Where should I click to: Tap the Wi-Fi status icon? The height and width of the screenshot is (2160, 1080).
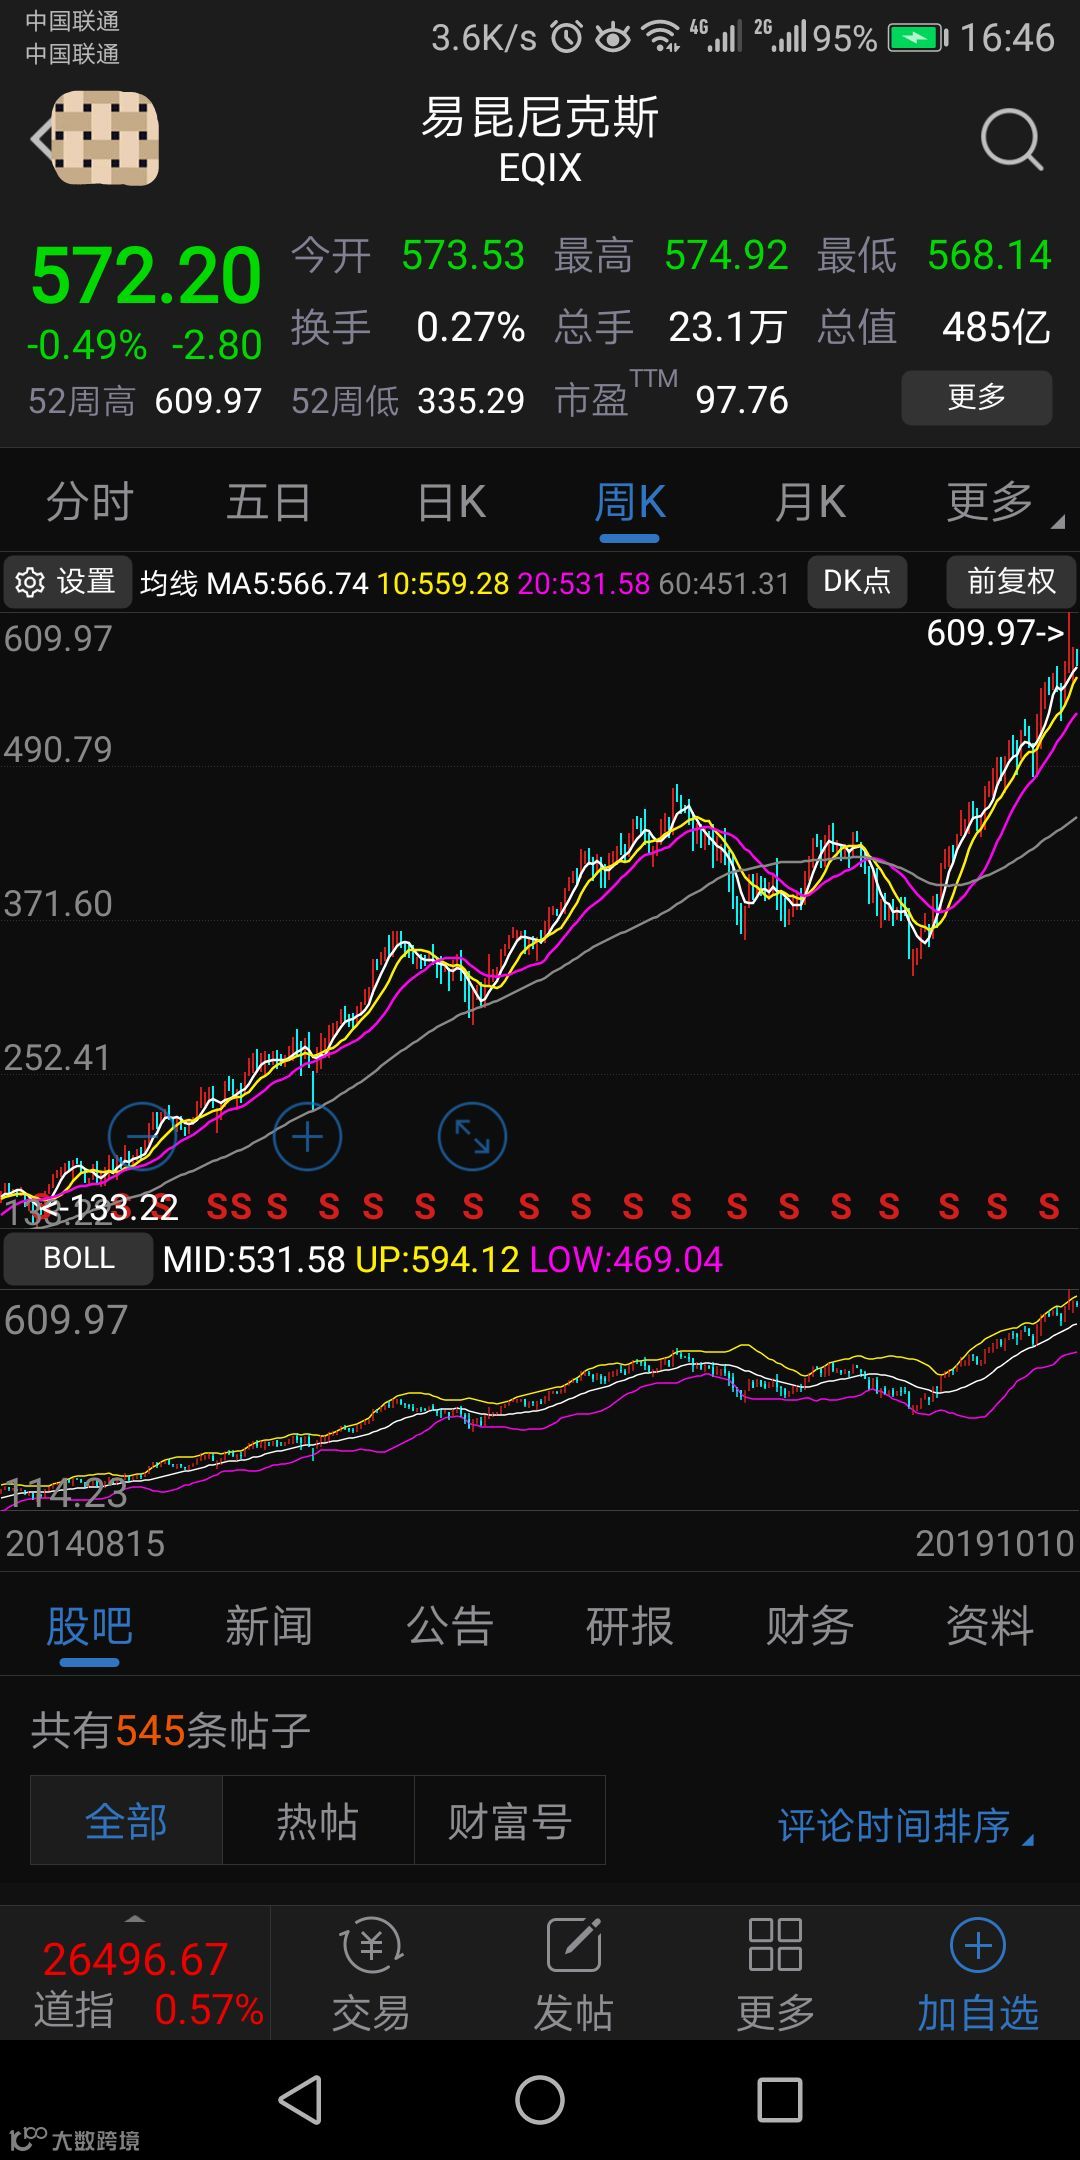(661, 37)
